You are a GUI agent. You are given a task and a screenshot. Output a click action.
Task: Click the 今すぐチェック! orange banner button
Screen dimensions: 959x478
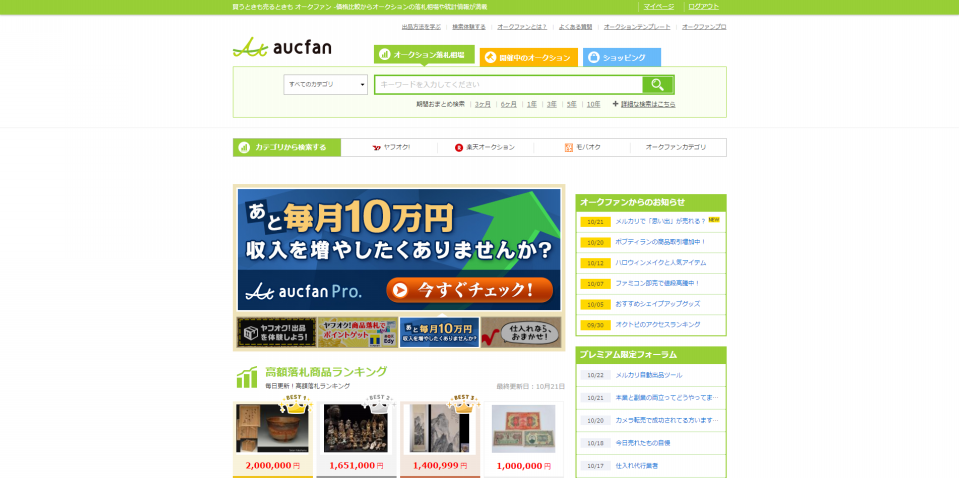(x=469, y=290)
